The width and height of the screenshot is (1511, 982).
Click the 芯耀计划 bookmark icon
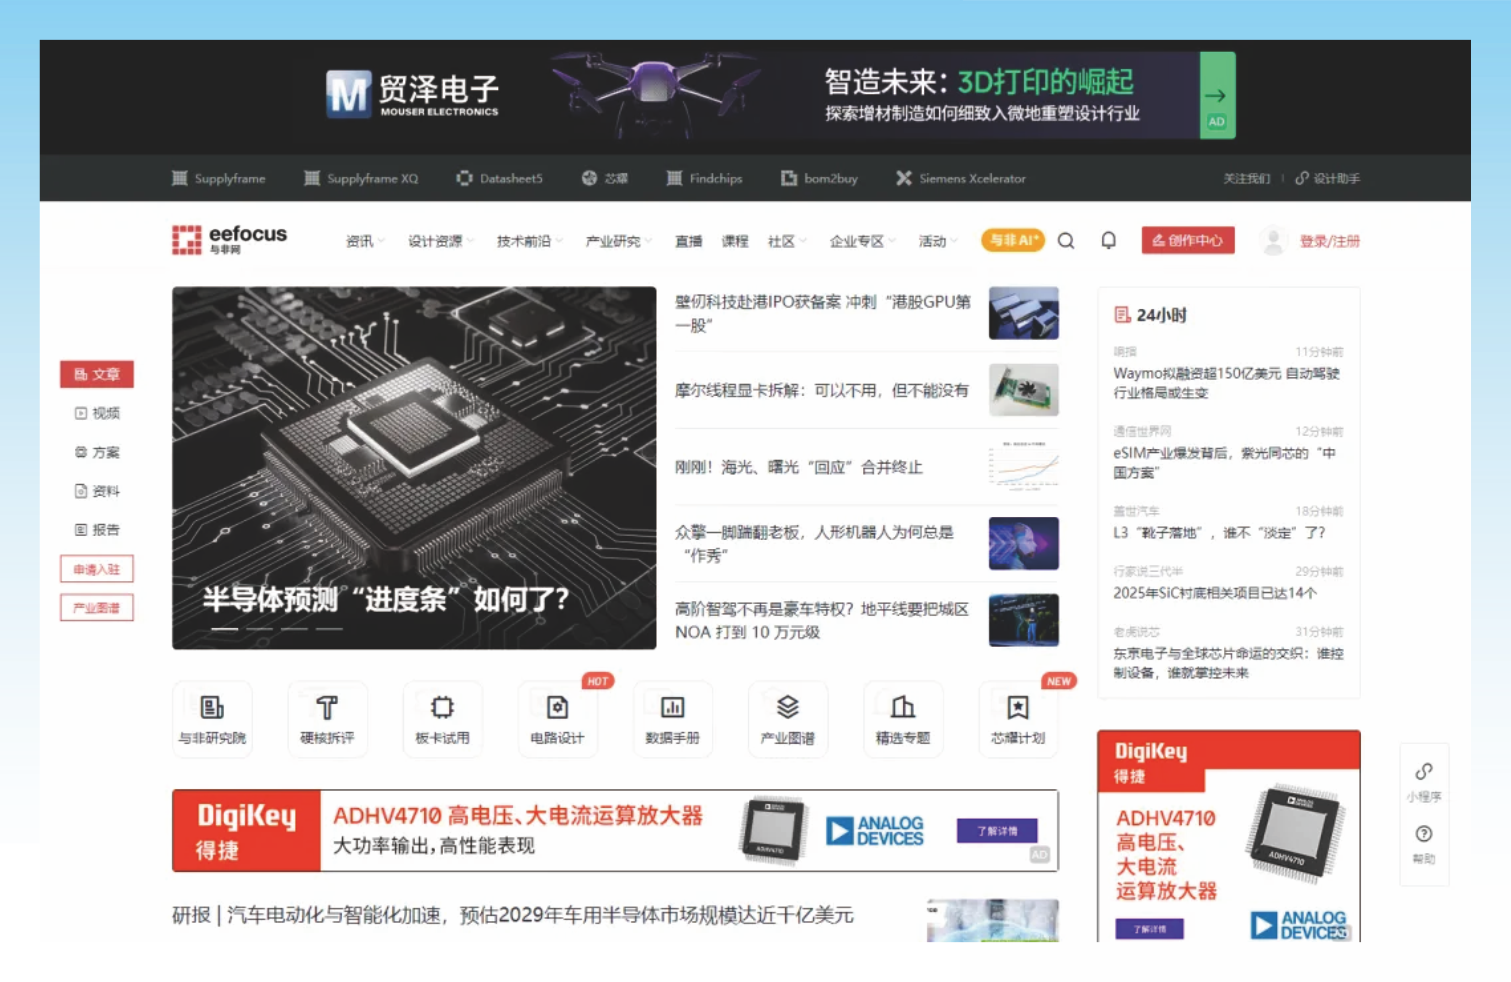click(x=1017, y=709)
